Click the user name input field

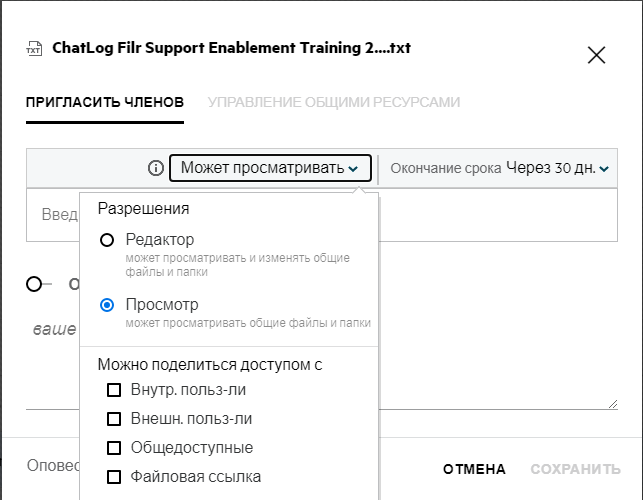coord(55,215)
